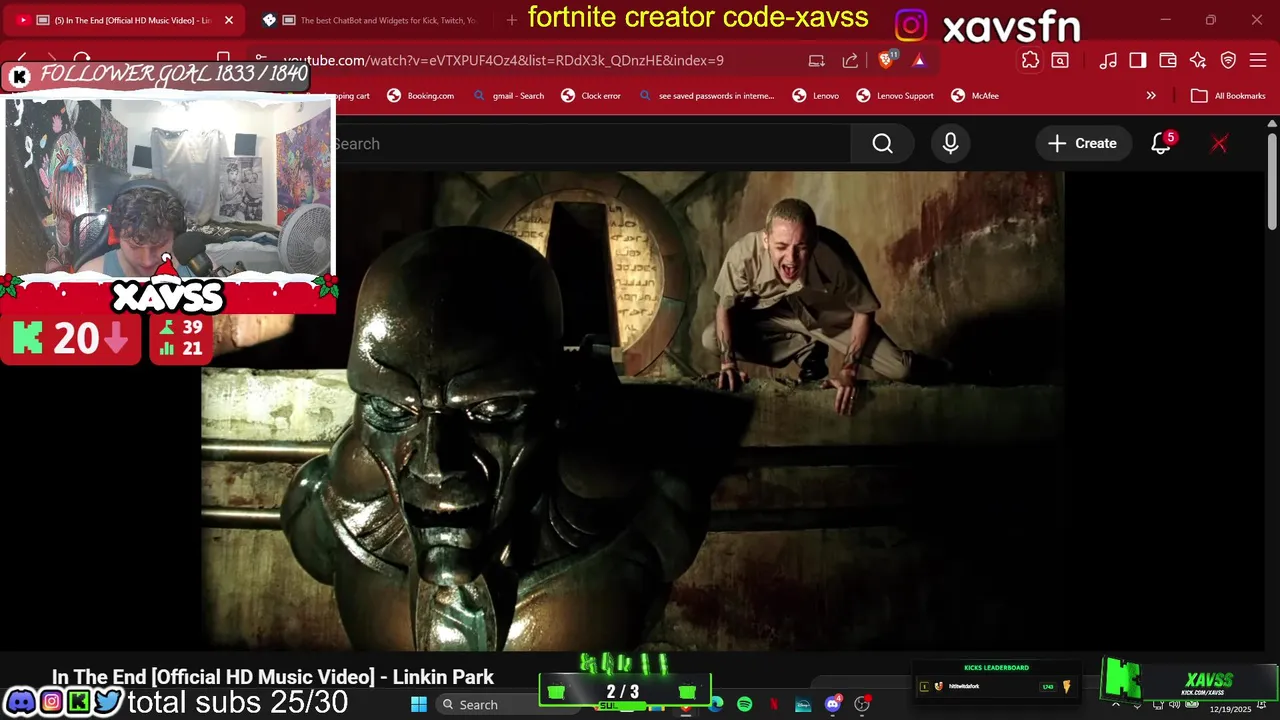Switch to the ChatBot and Widgets tab

370,20
